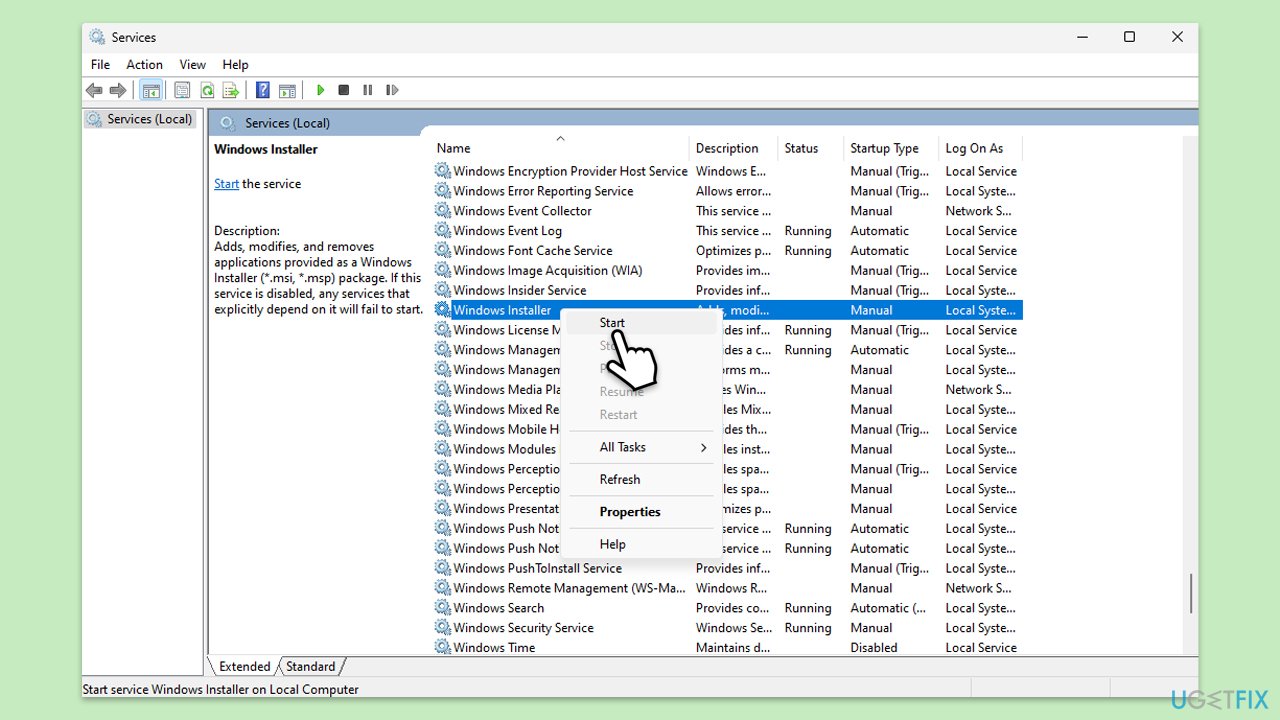Toggle Show/Hide Console Tree button

151,90
